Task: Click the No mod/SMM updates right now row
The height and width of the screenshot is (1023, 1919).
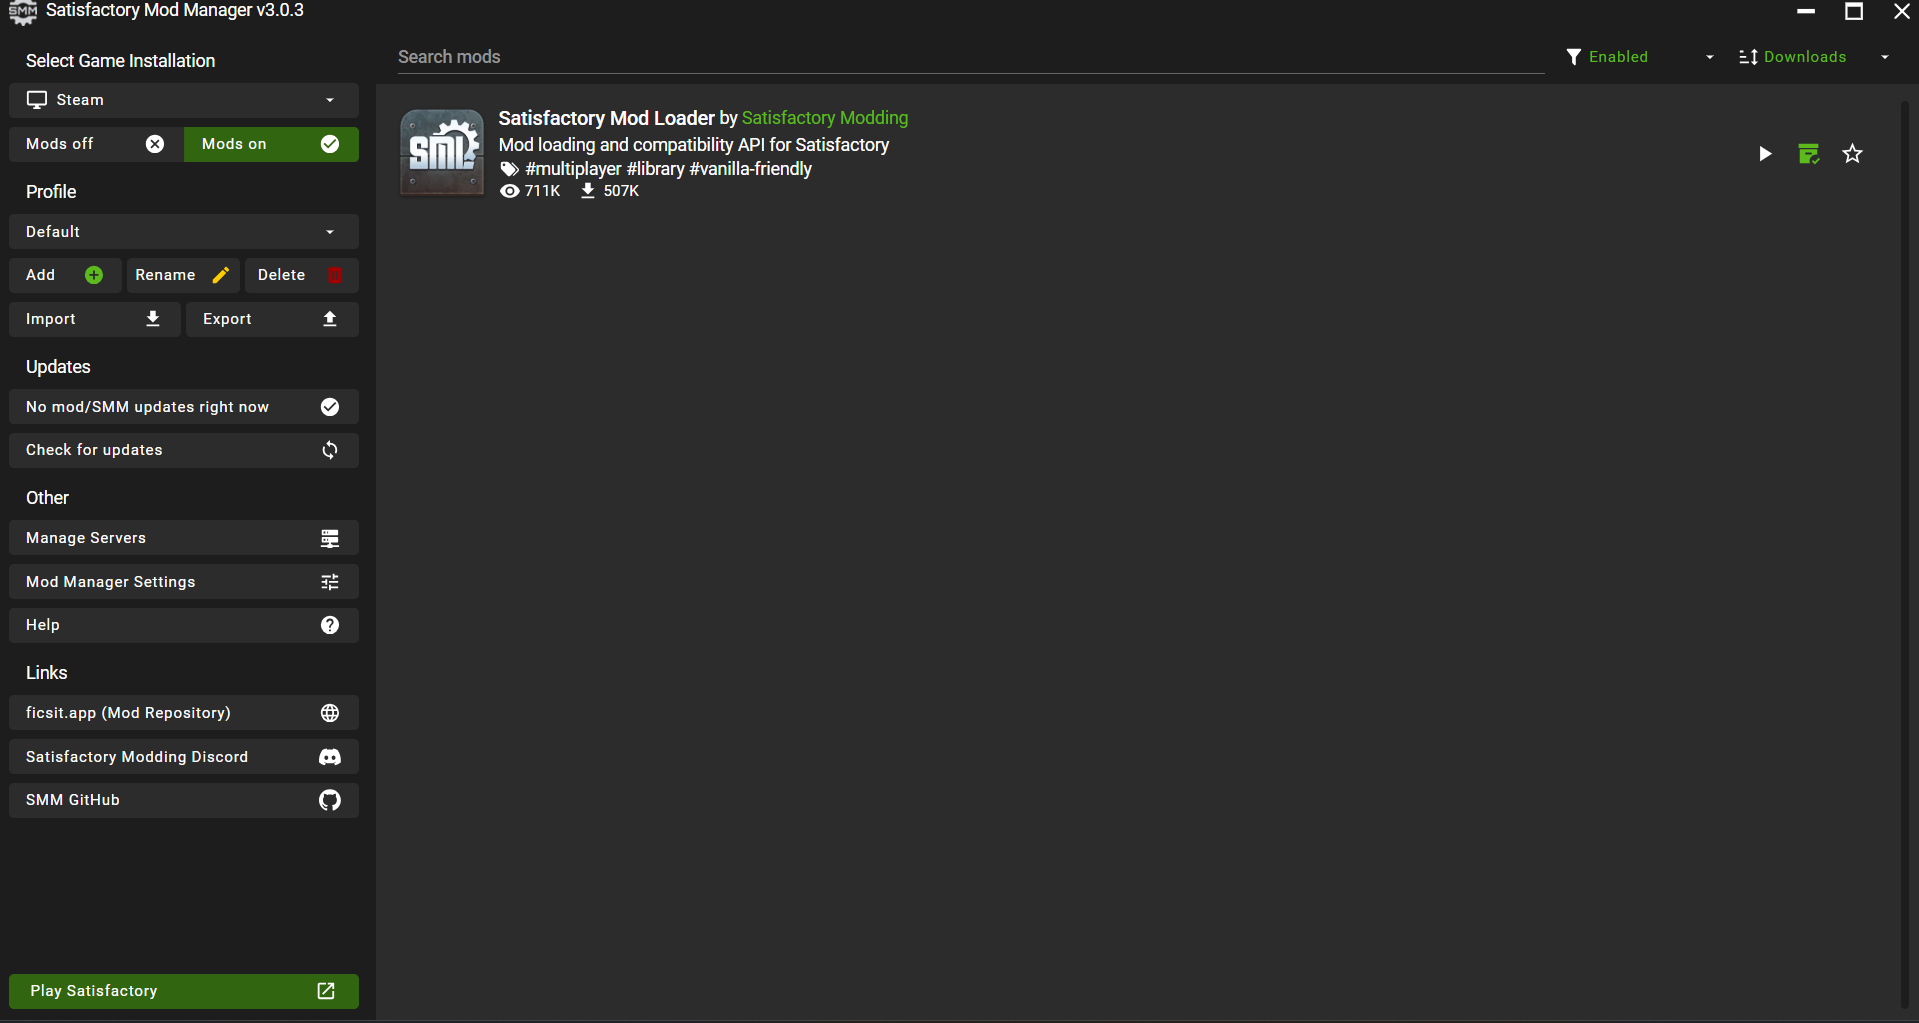Action: [x=184, y=407]
